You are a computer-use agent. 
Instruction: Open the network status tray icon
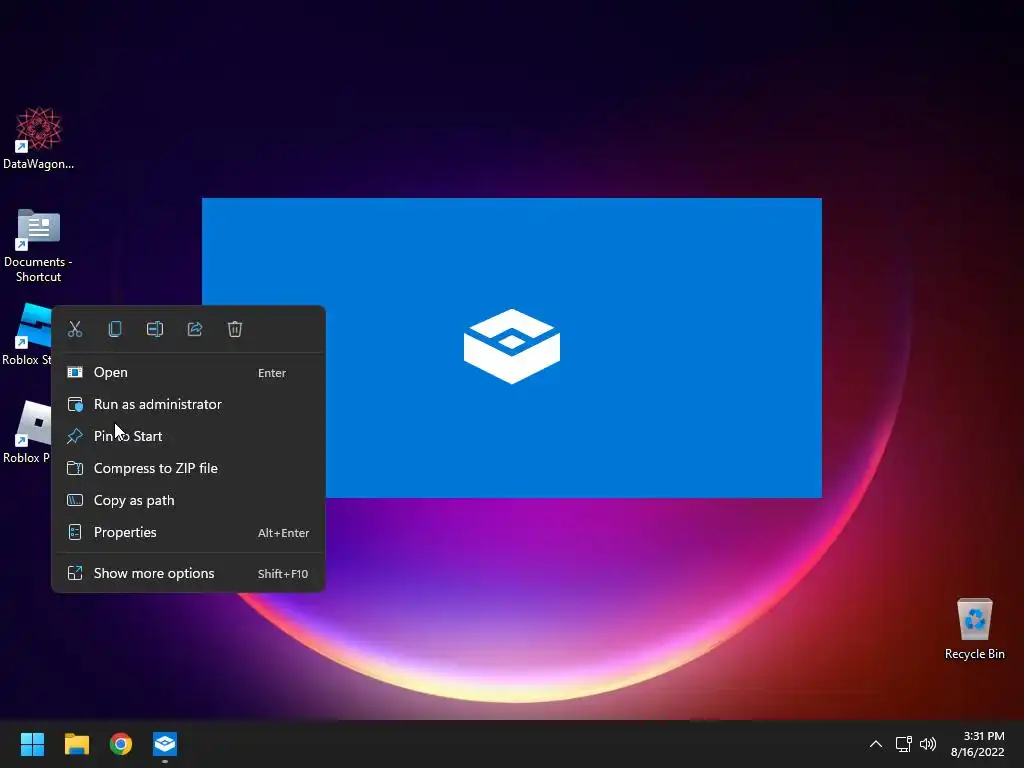(x=904, y=744)
